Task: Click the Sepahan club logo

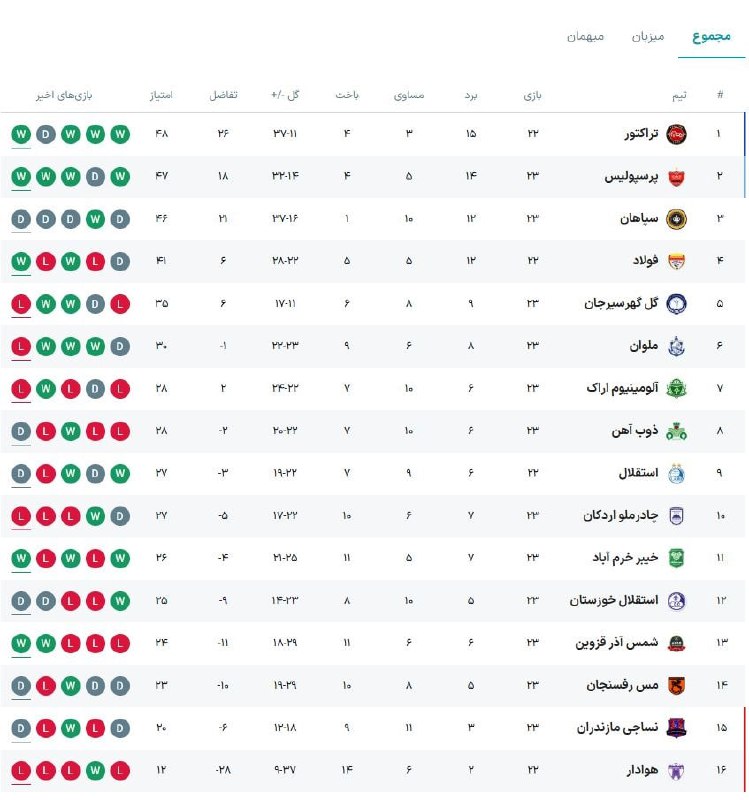Action: pyautogui.click(x=676, y=219)
